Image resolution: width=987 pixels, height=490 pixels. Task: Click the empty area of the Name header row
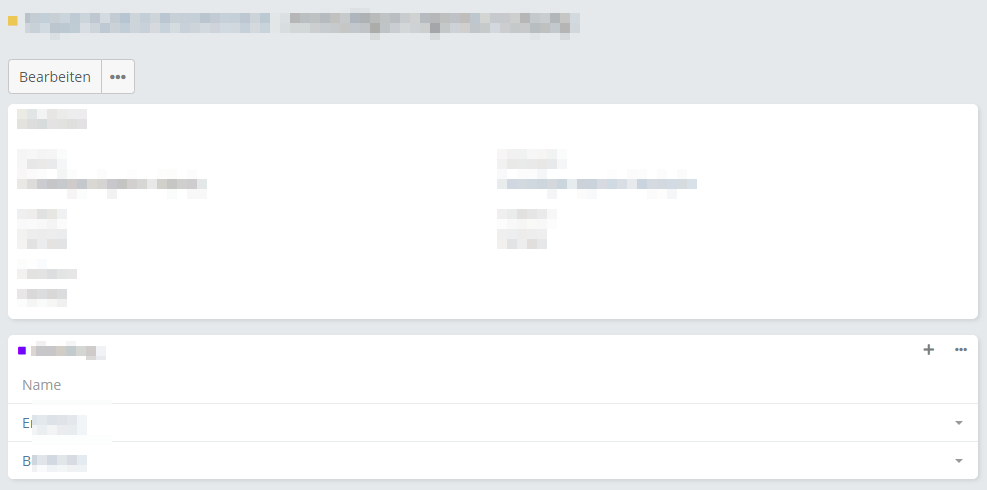(504, 385)
